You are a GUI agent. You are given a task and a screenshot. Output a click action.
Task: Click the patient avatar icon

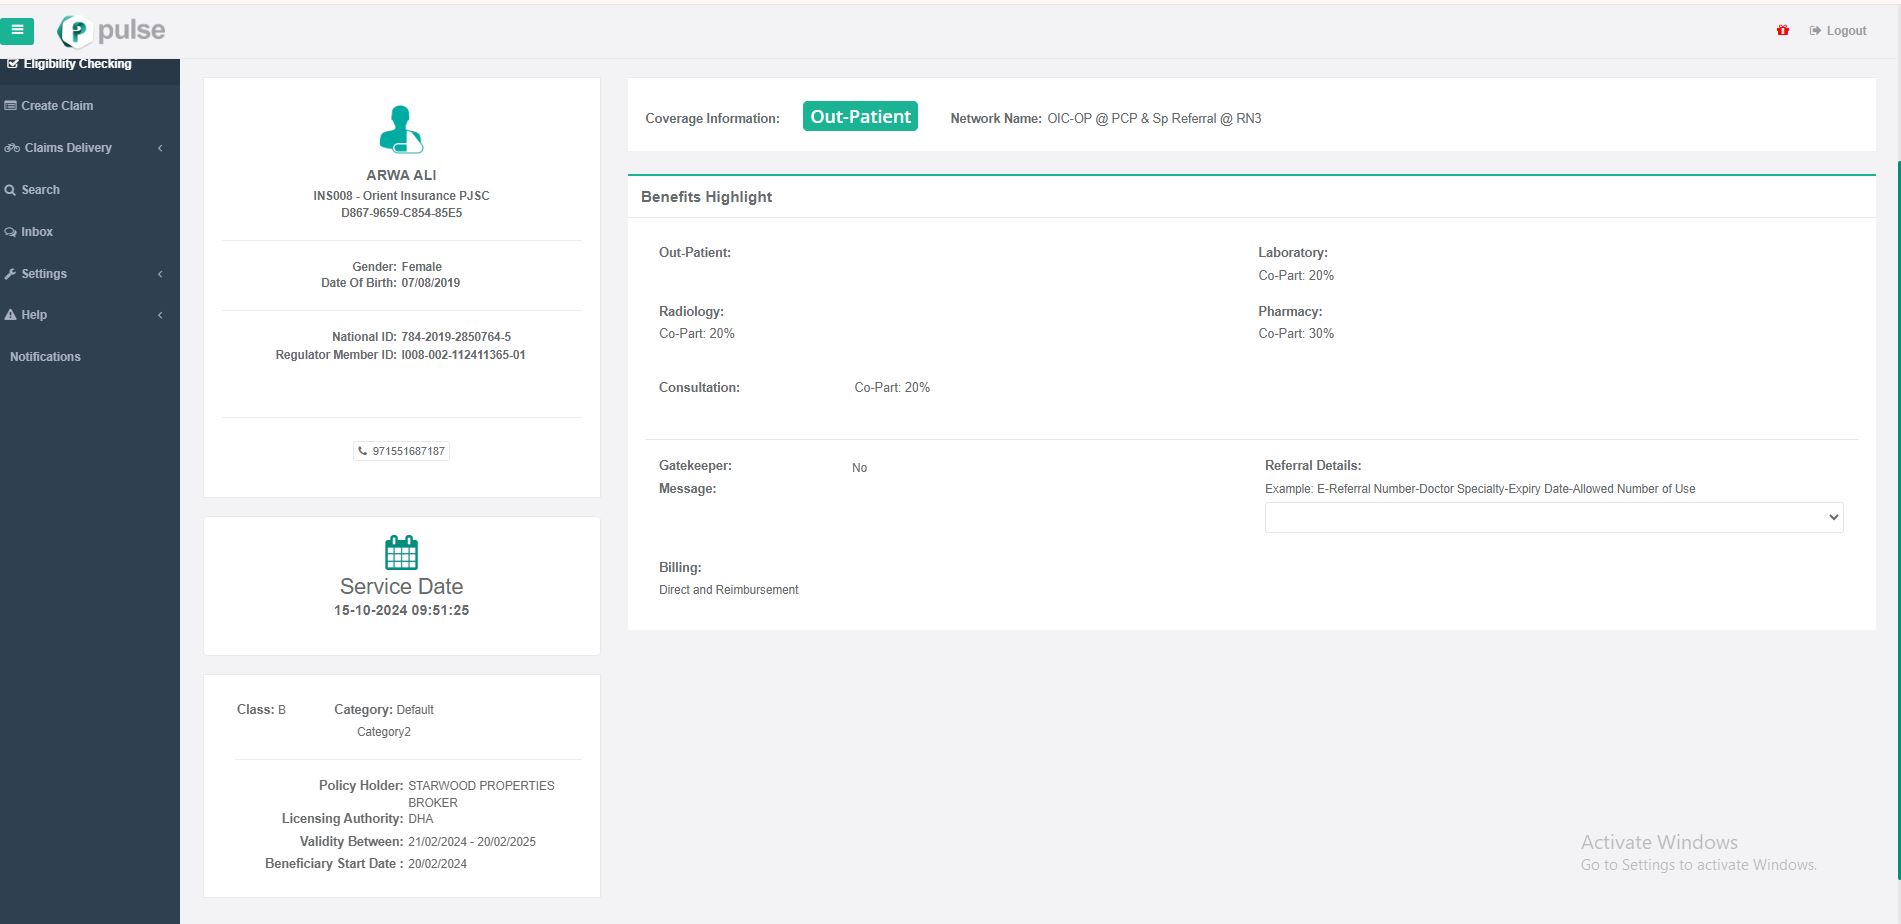401,130
